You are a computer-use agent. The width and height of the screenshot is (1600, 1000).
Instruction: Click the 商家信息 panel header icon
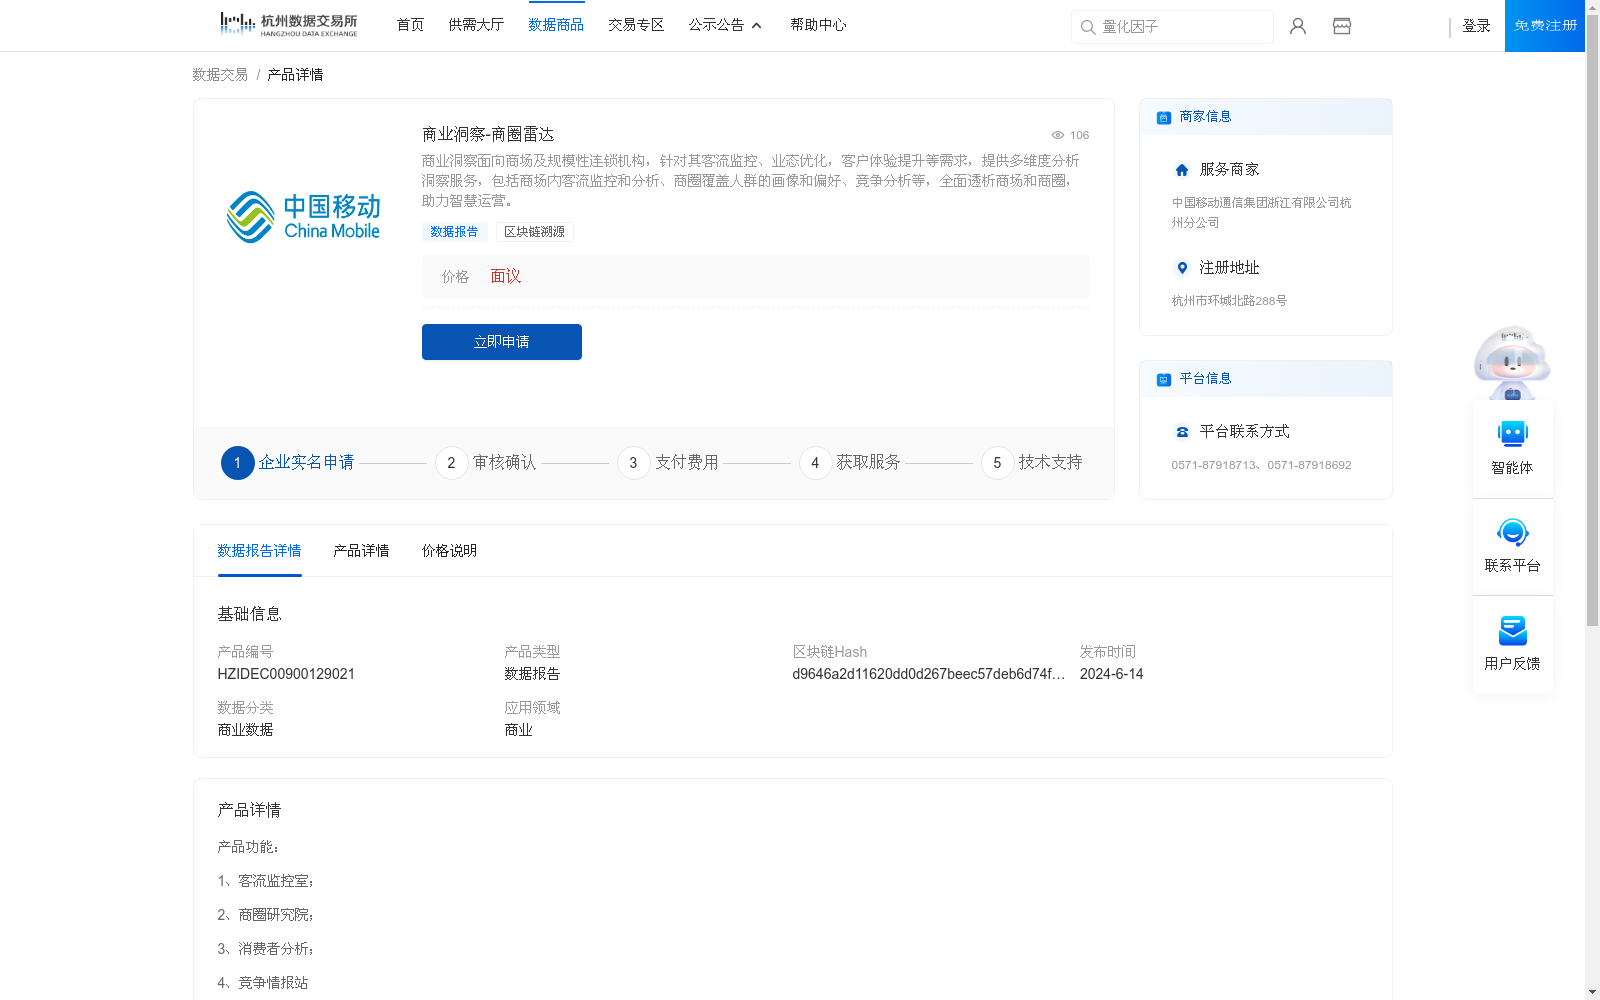point(1164,117)
